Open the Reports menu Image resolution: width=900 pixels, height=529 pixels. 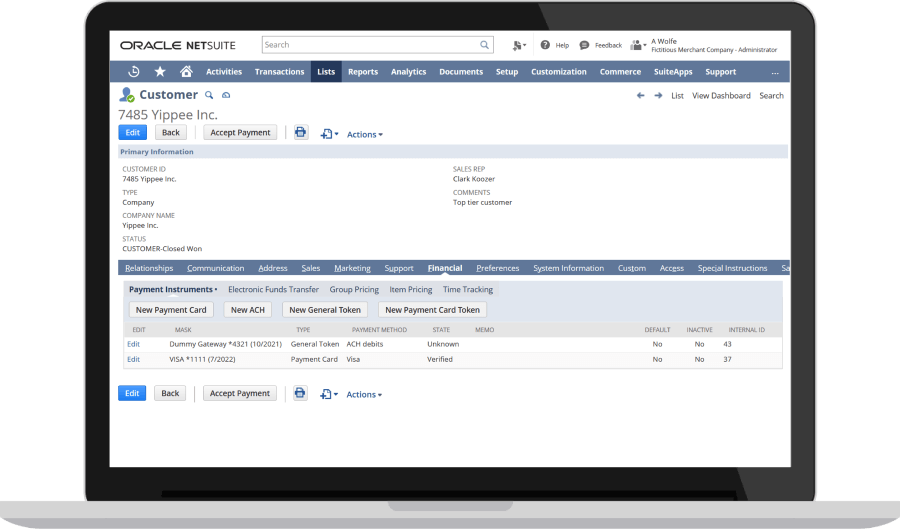pyautogui.click(x=363, y=72)
